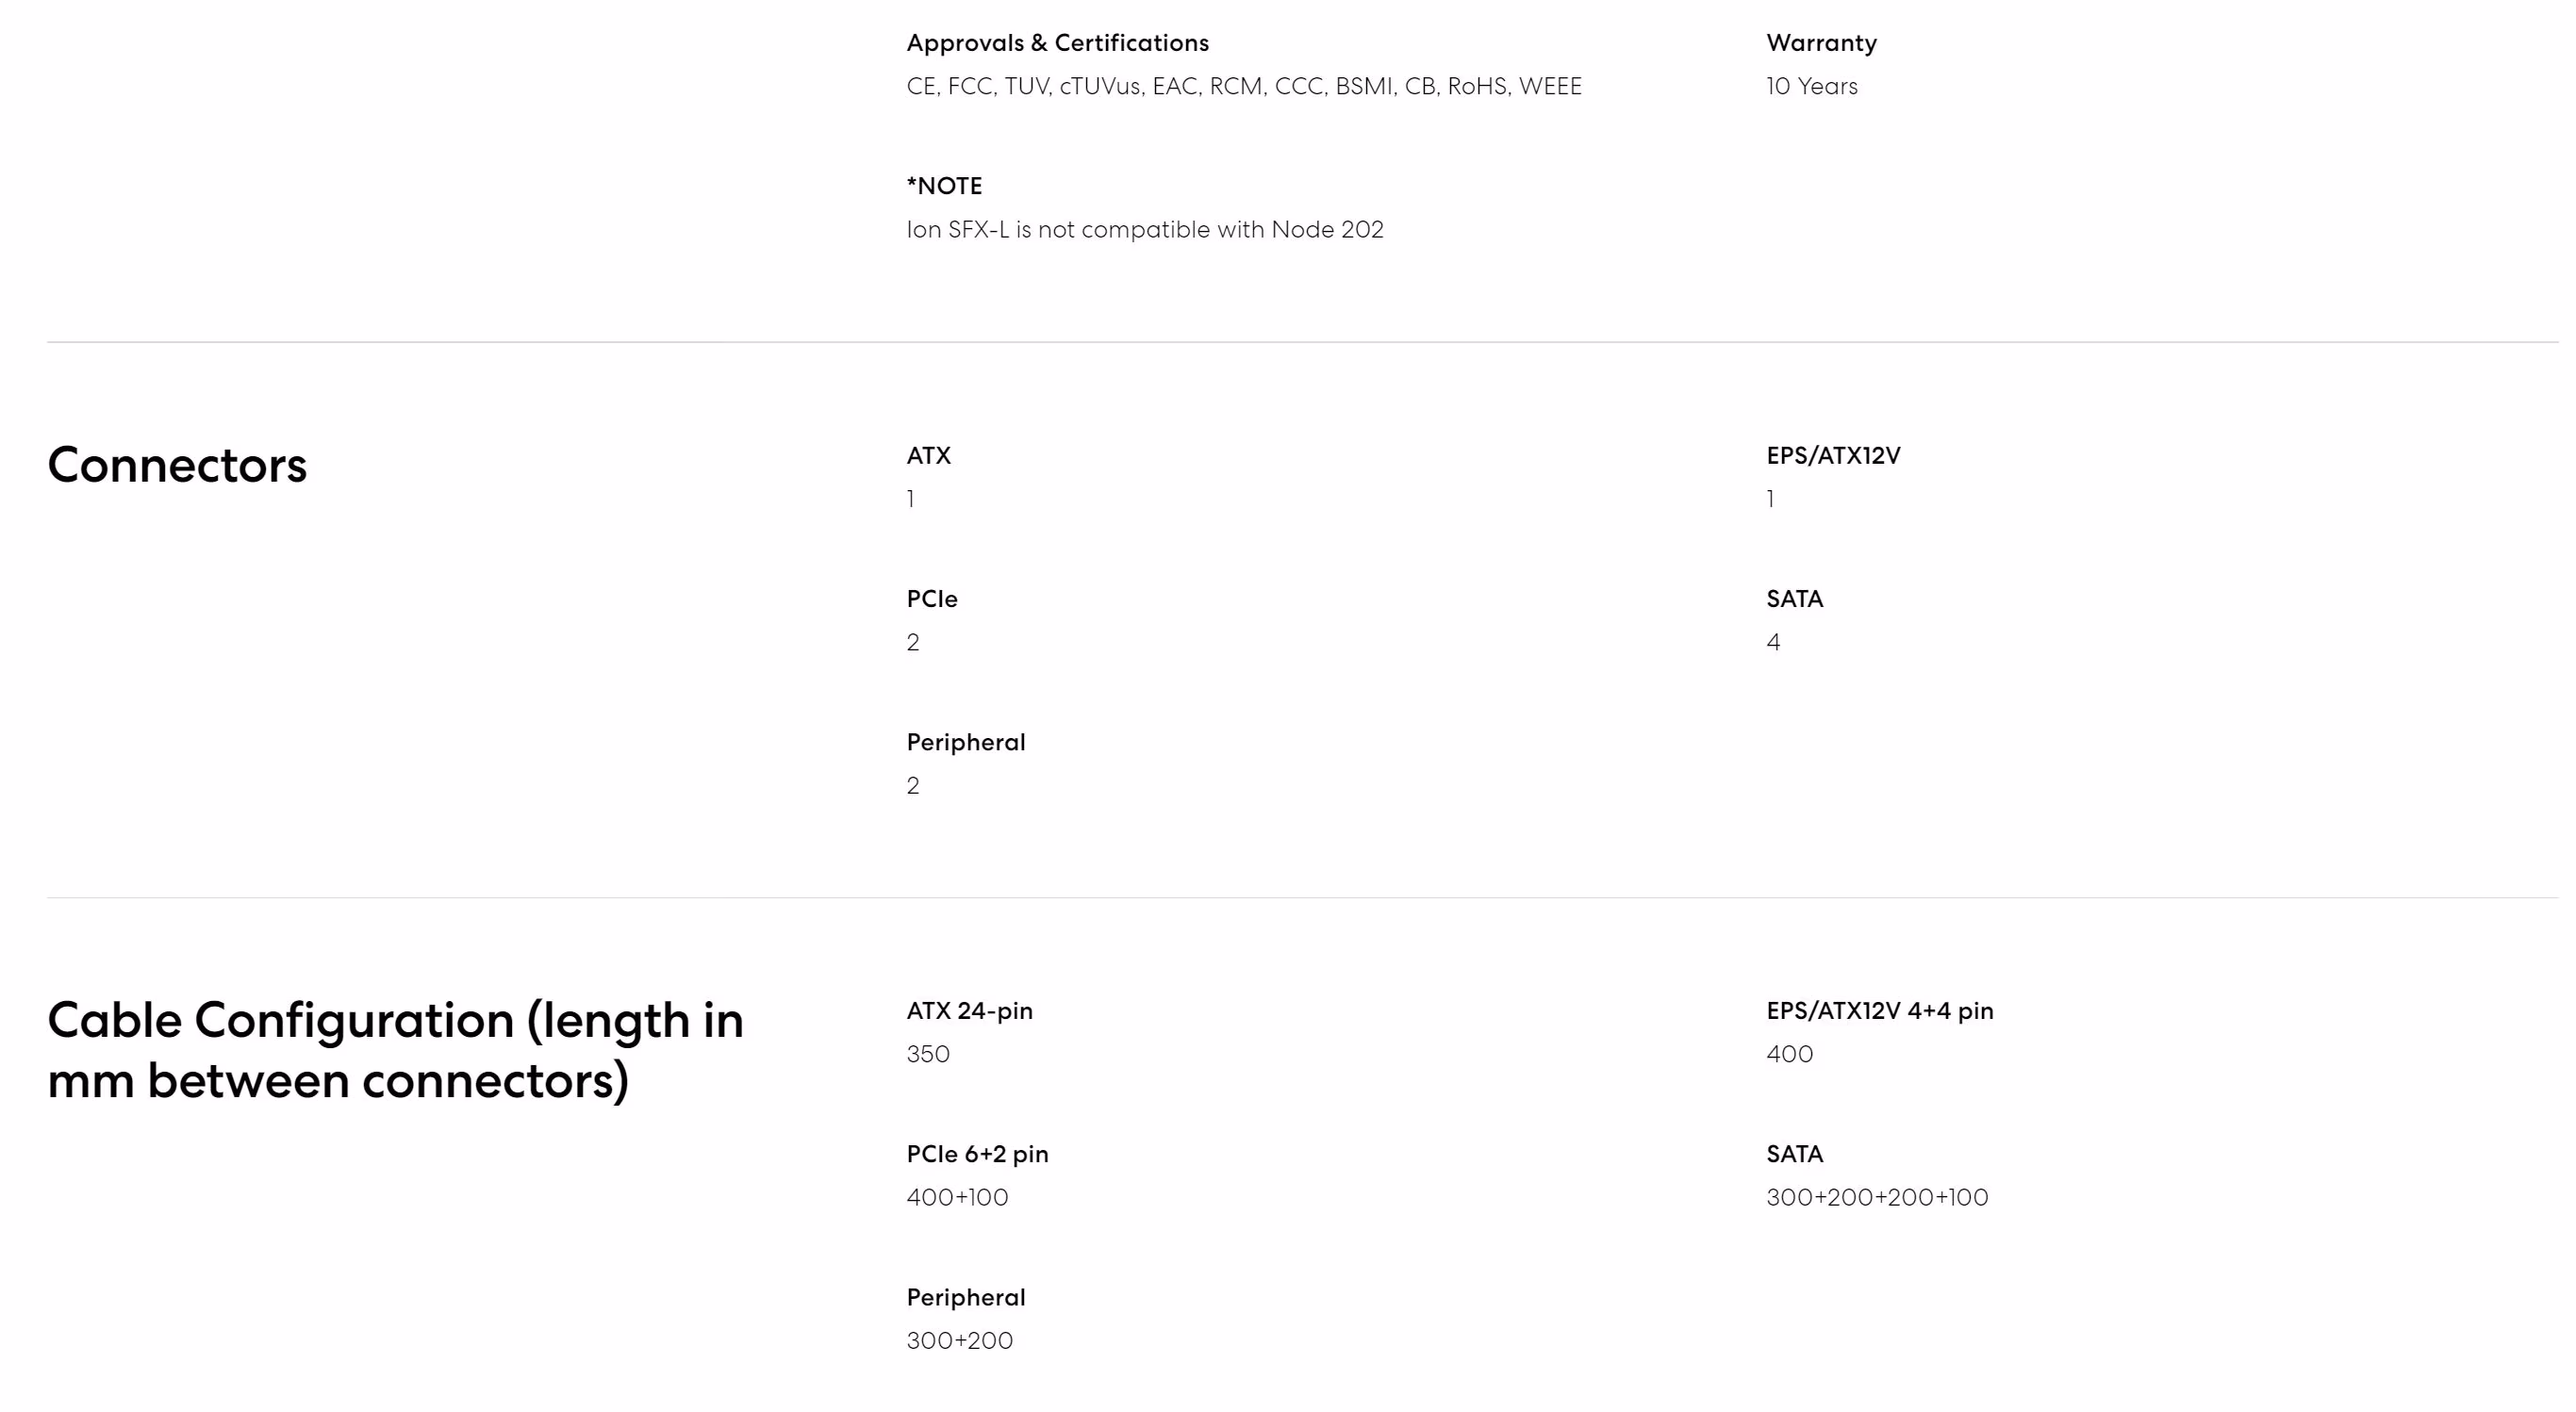Click the SATA connector count value 4
The image size is (2576, 1412).
pos(1773,642)
